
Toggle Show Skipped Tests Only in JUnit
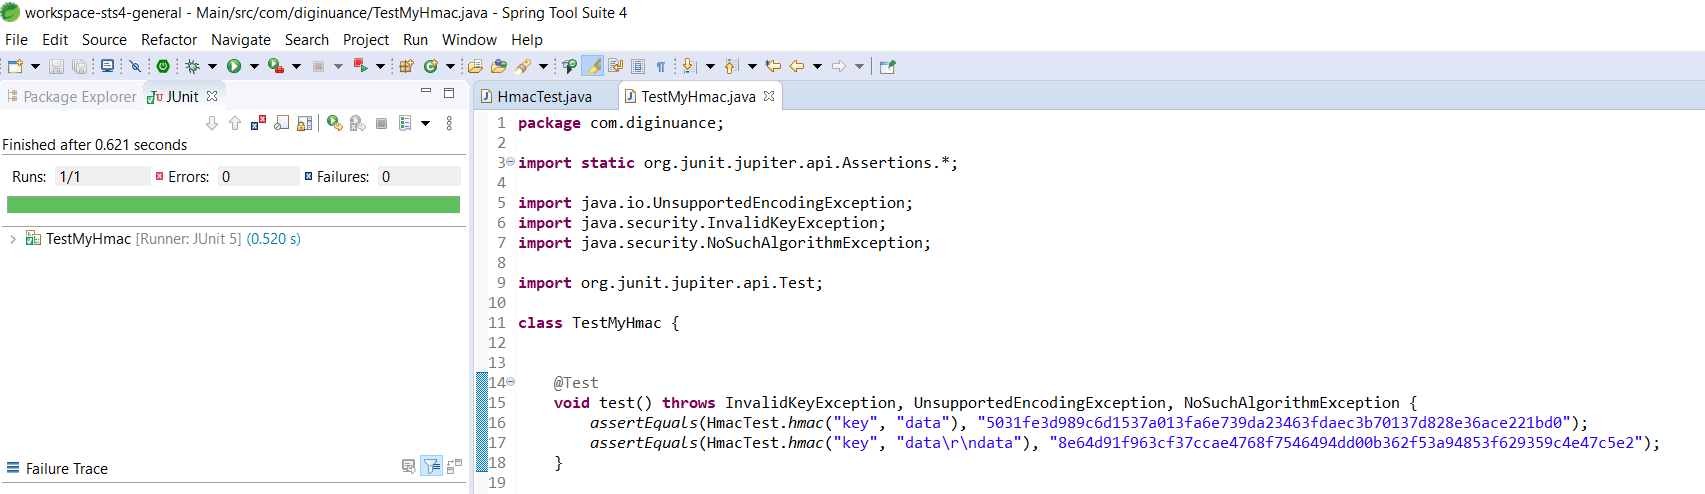tap(281, 123)
